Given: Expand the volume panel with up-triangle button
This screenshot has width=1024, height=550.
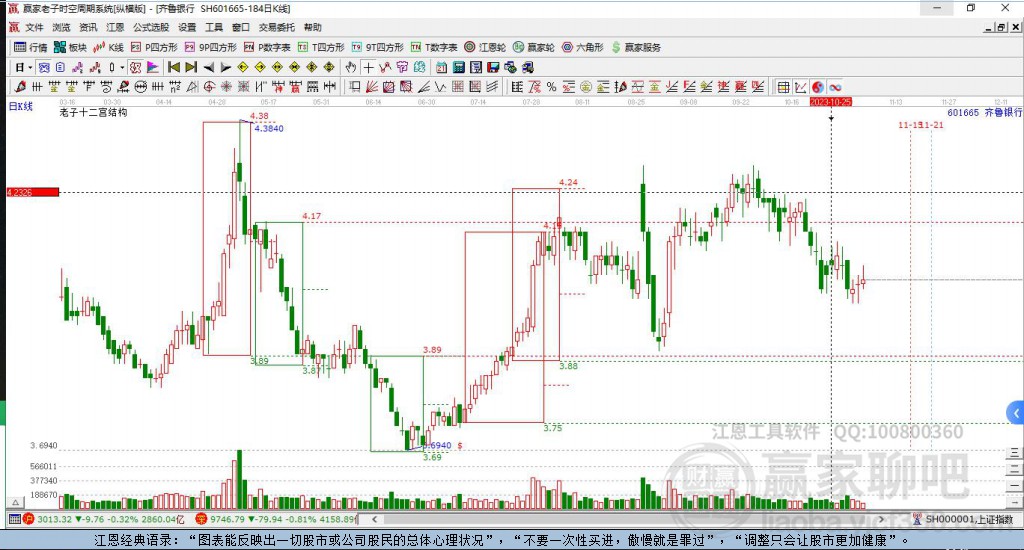Looking at the screenshot, I should (15, 502).
